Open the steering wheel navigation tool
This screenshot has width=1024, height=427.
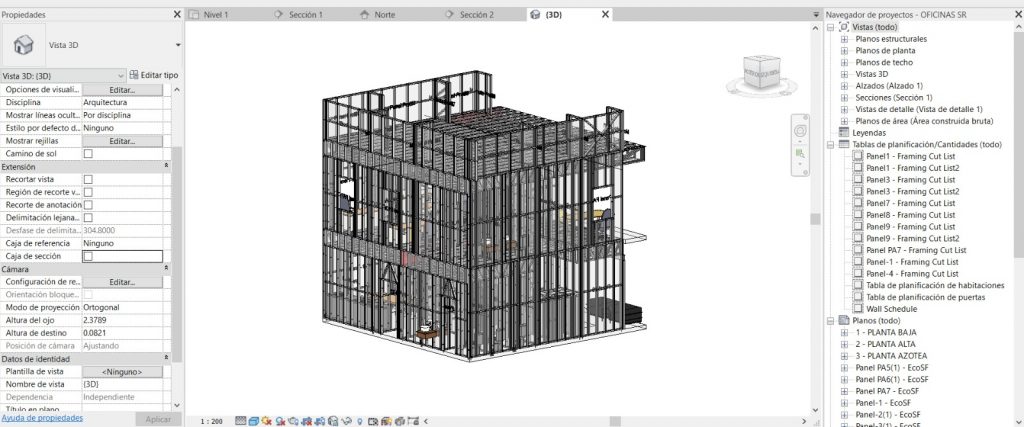(x=800, y=131)
